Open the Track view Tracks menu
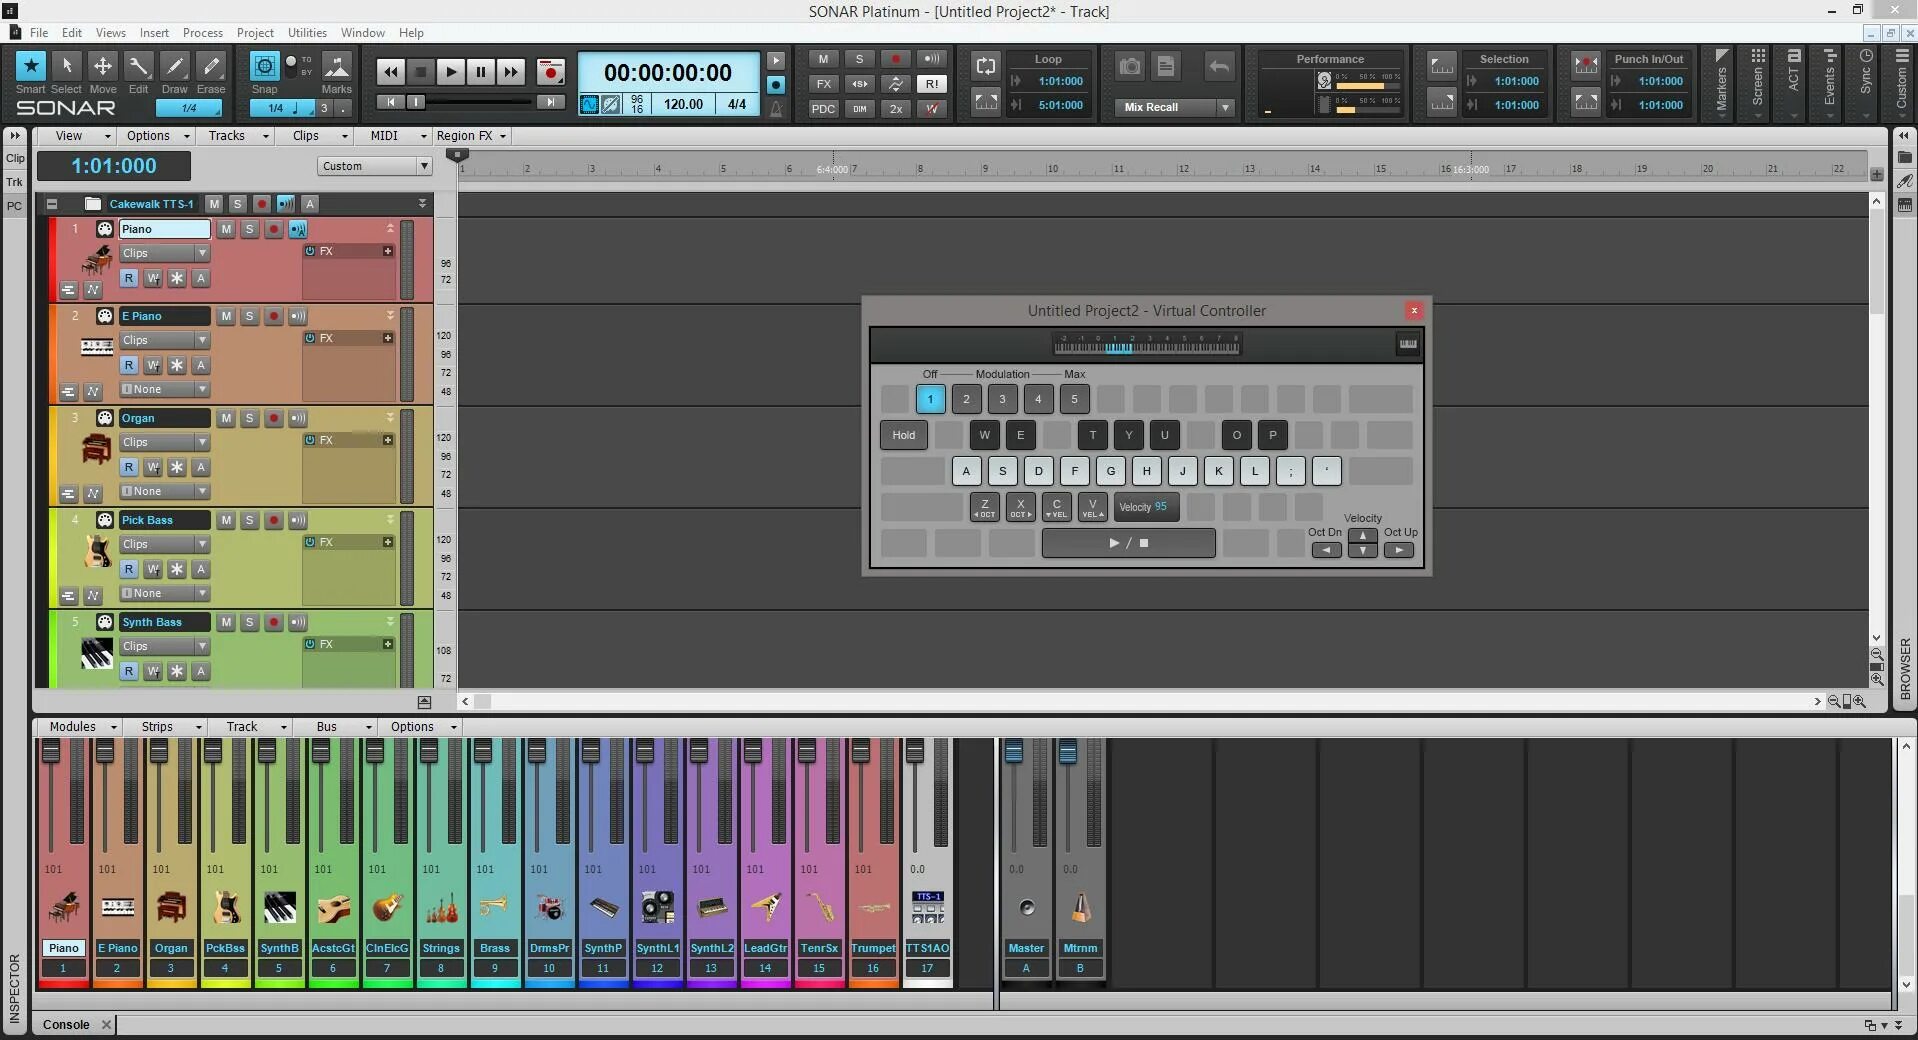 coord(238,136)
